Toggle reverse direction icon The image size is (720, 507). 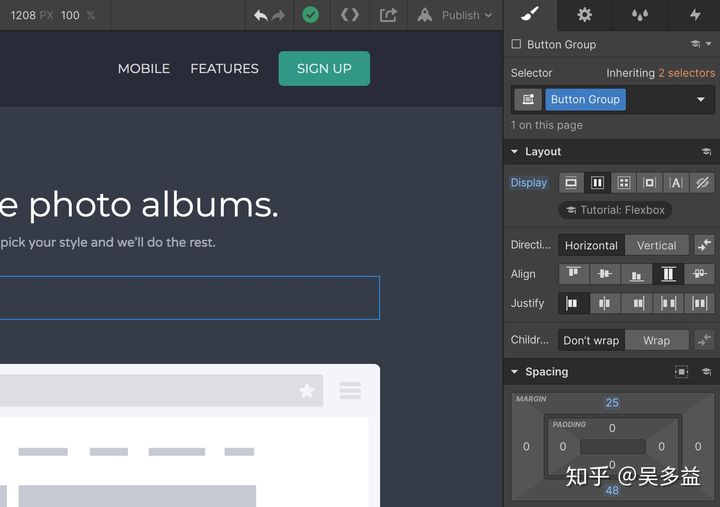(704, 245)
